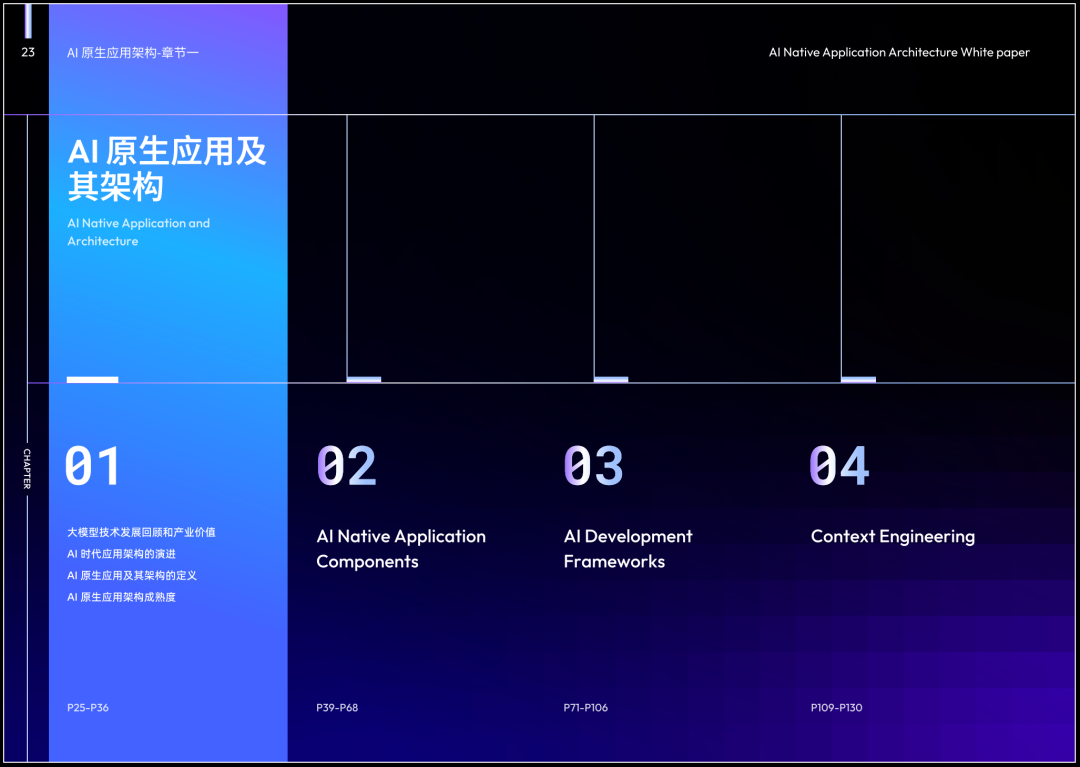Click page range P25-P36
The image size is (1080, 767).
88,707
